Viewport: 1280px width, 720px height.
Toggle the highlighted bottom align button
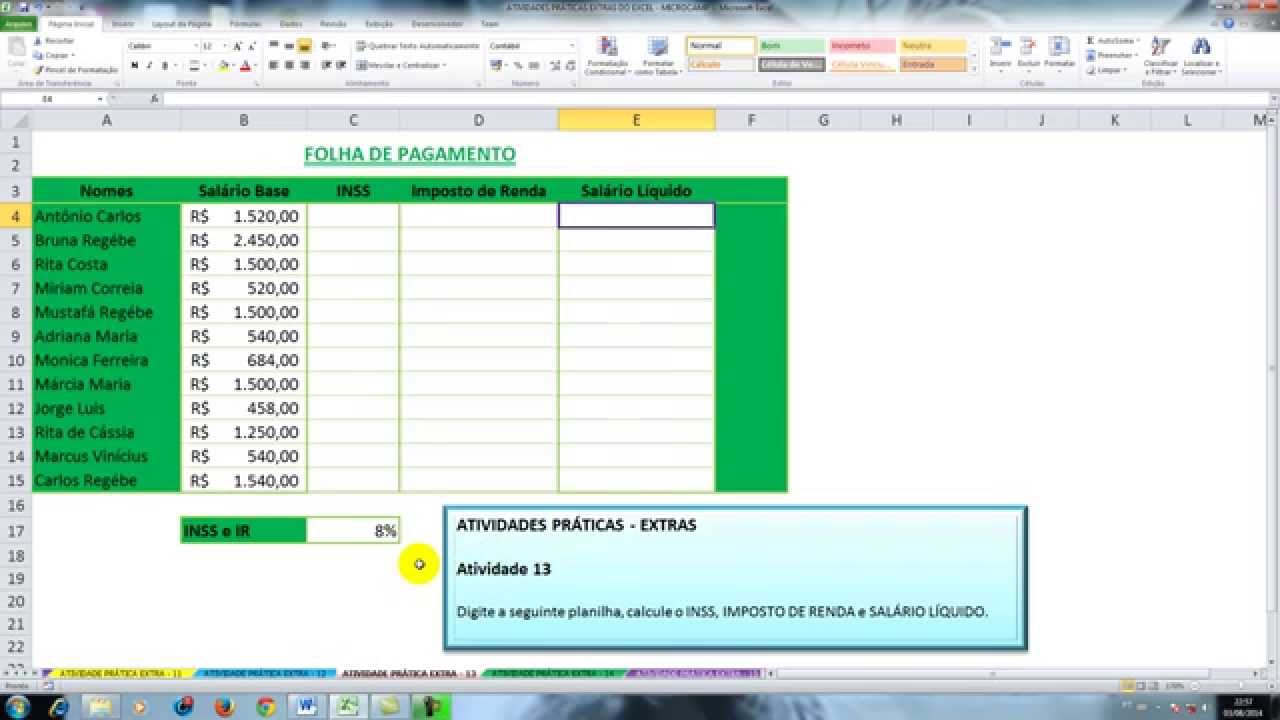[304, 46]
